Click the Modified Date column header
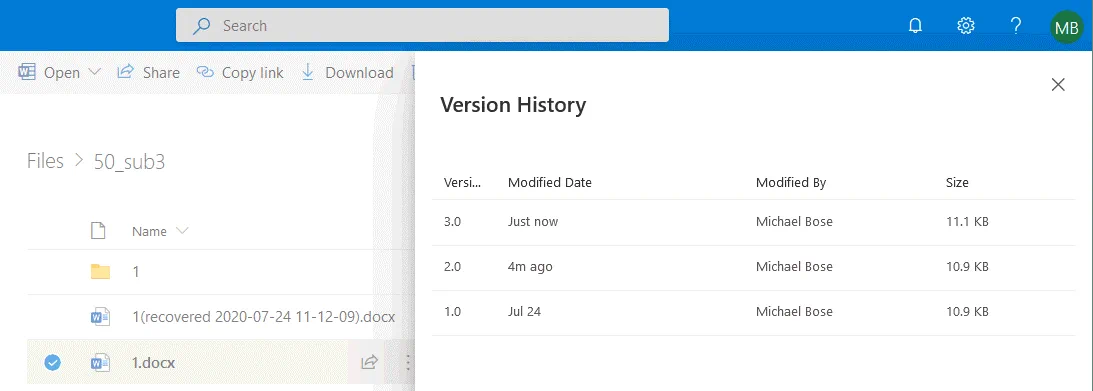 549,183
